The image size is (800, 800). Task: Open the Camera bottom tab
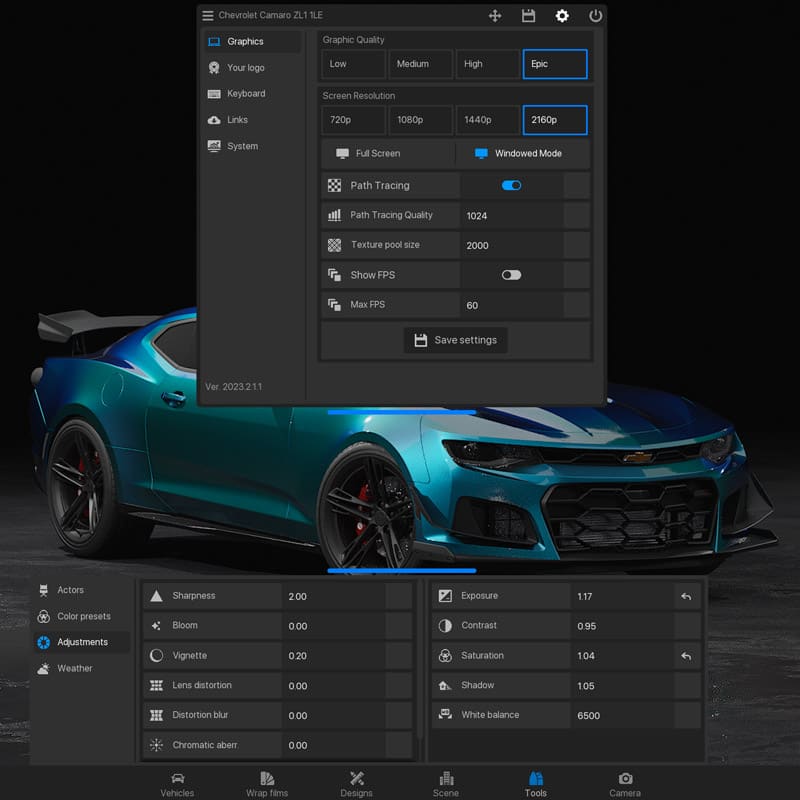tap(625, 784)
